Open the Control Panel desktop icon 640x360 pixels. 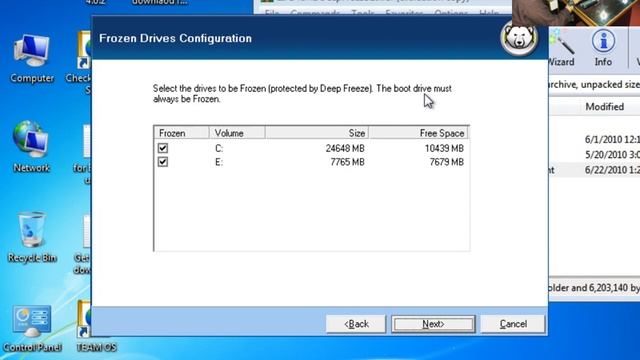click(x=32, y=328)
